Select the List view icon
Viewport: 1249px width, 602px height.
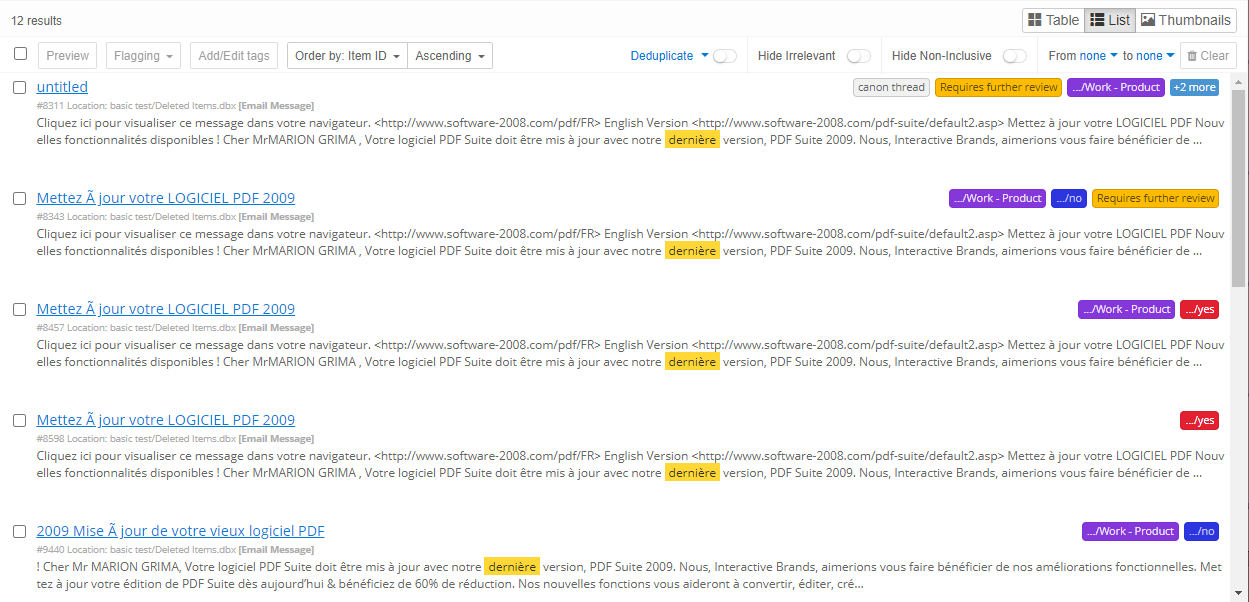(1110, 19)
